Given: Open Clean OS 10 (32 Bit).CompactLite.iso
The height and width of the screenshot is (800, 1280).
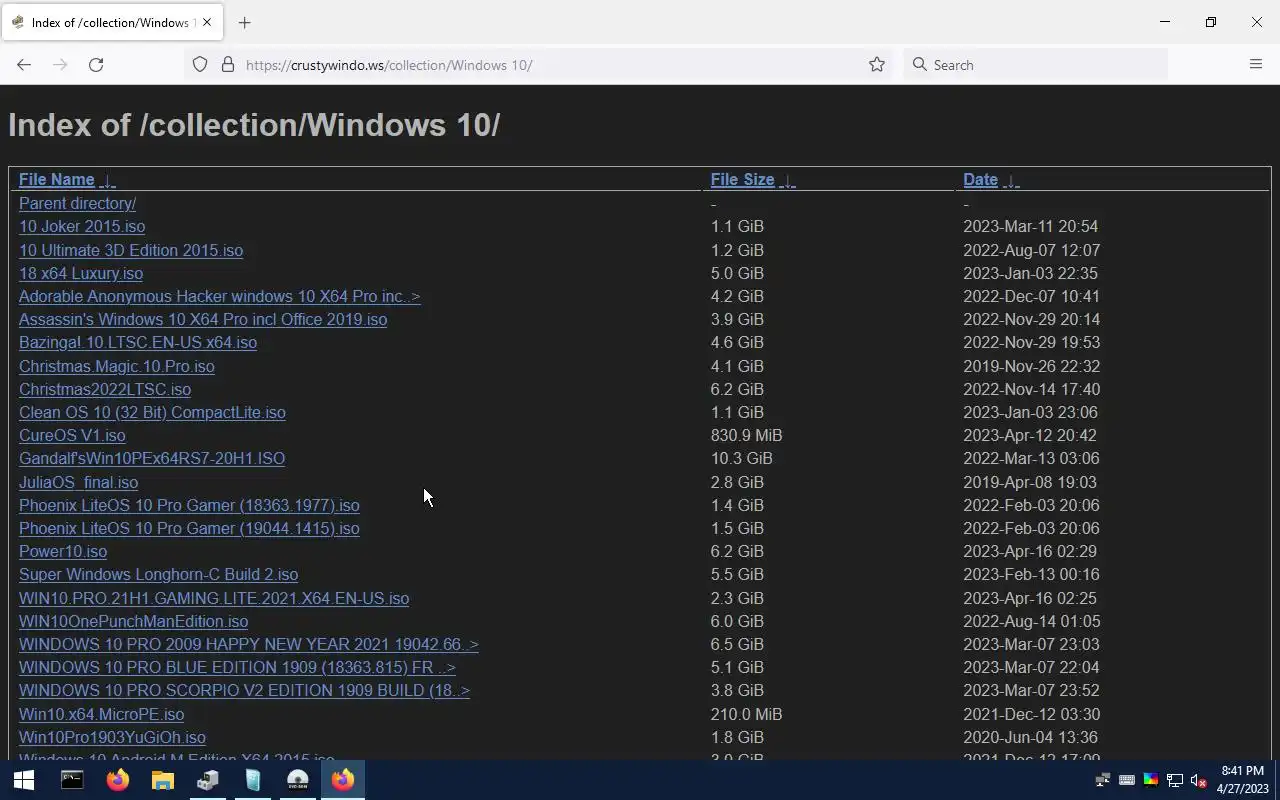Looking at the screenshot, I should coord(152,412).
